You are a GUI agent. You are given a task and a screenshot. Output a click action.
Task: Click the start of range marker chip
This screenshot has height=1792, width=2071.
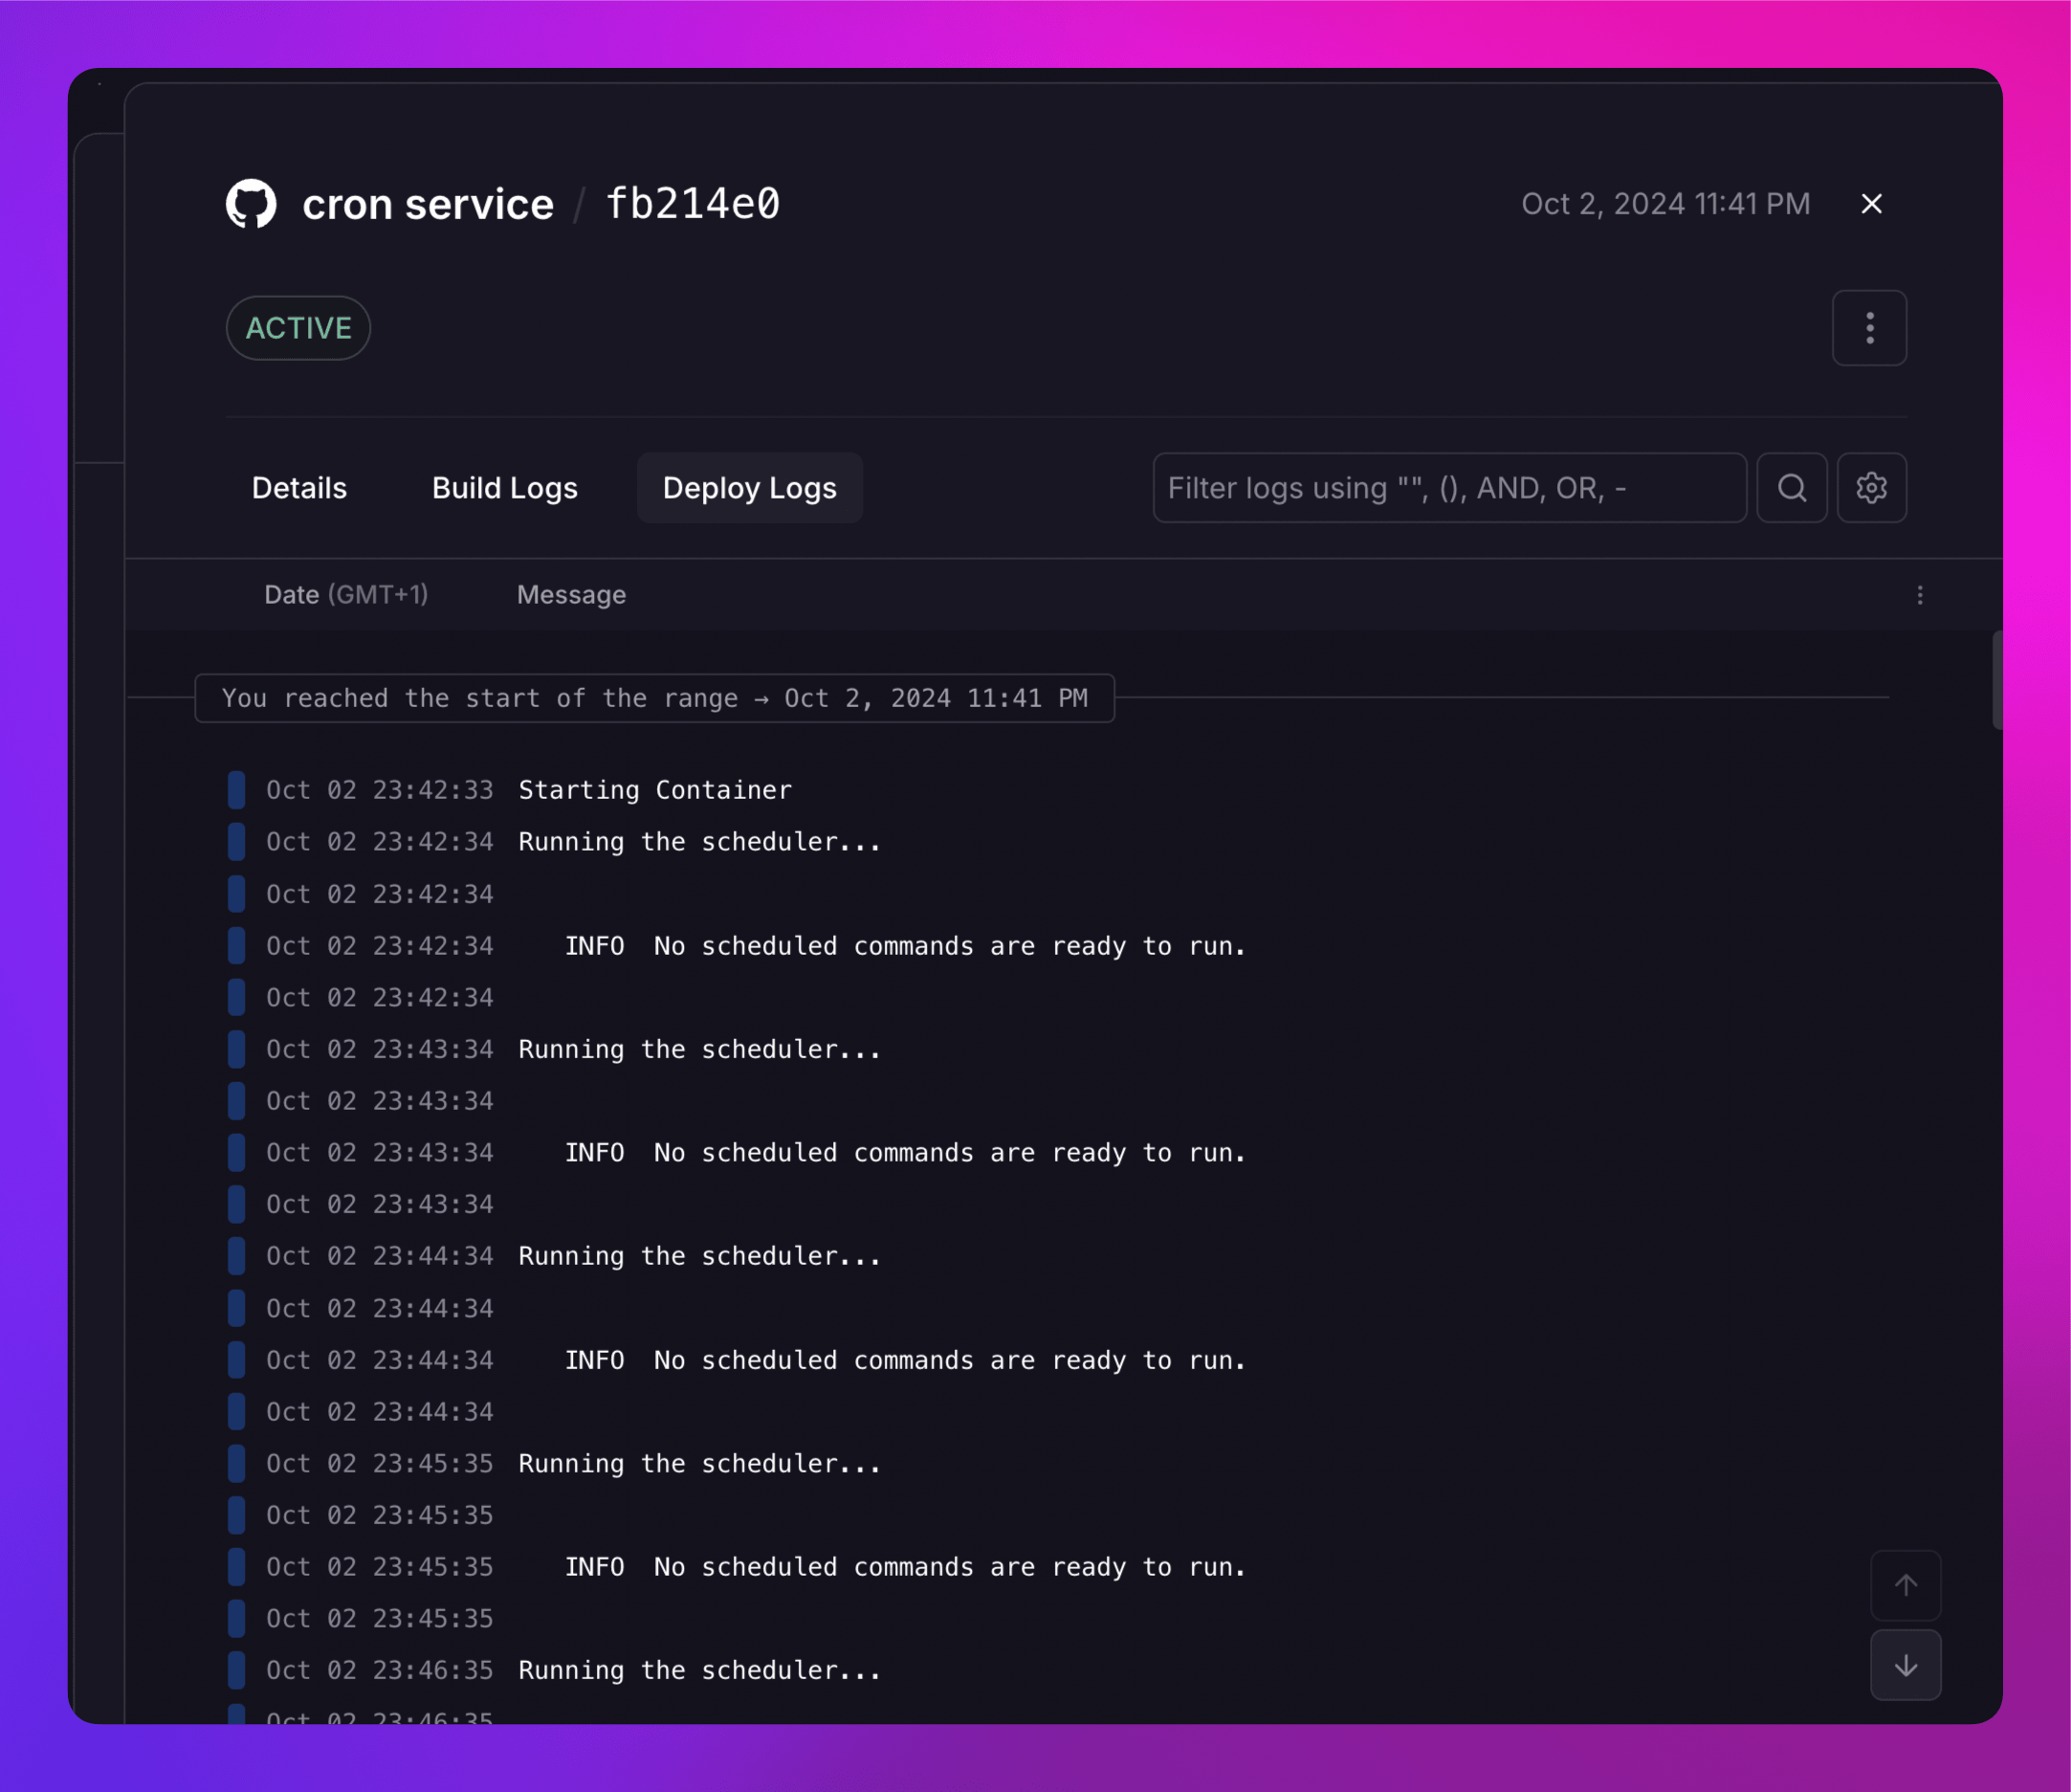tap(655, 698)
